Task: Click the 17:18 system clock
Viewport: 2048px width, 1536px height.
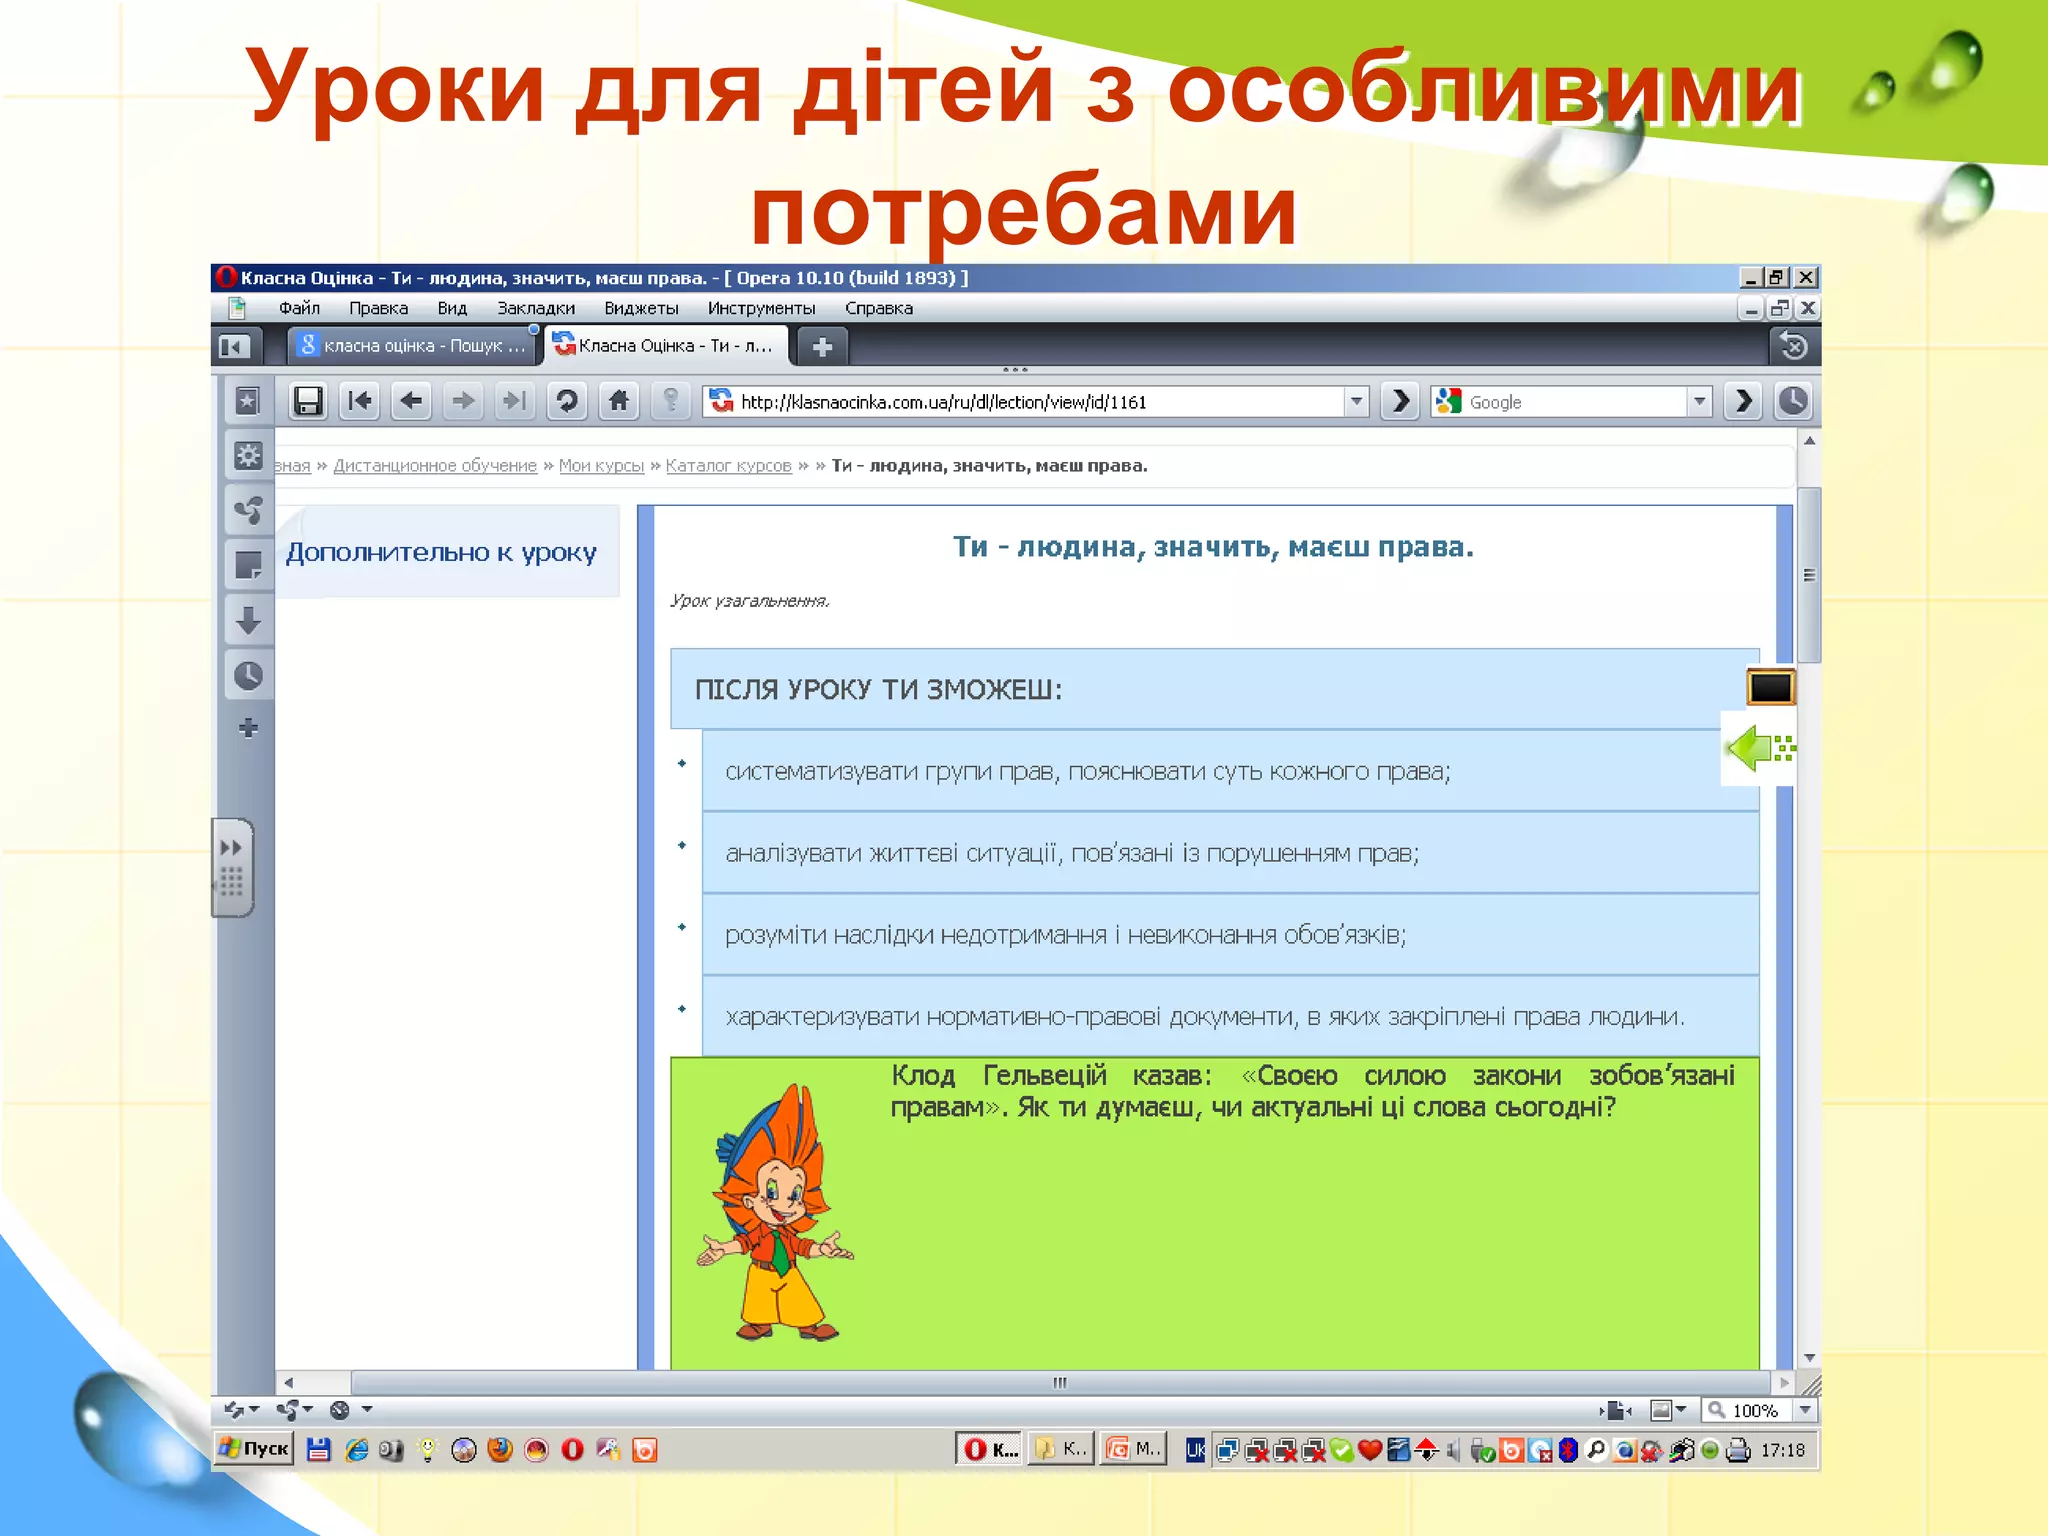Action: pyautogui.click(x=1783, y=1449)
